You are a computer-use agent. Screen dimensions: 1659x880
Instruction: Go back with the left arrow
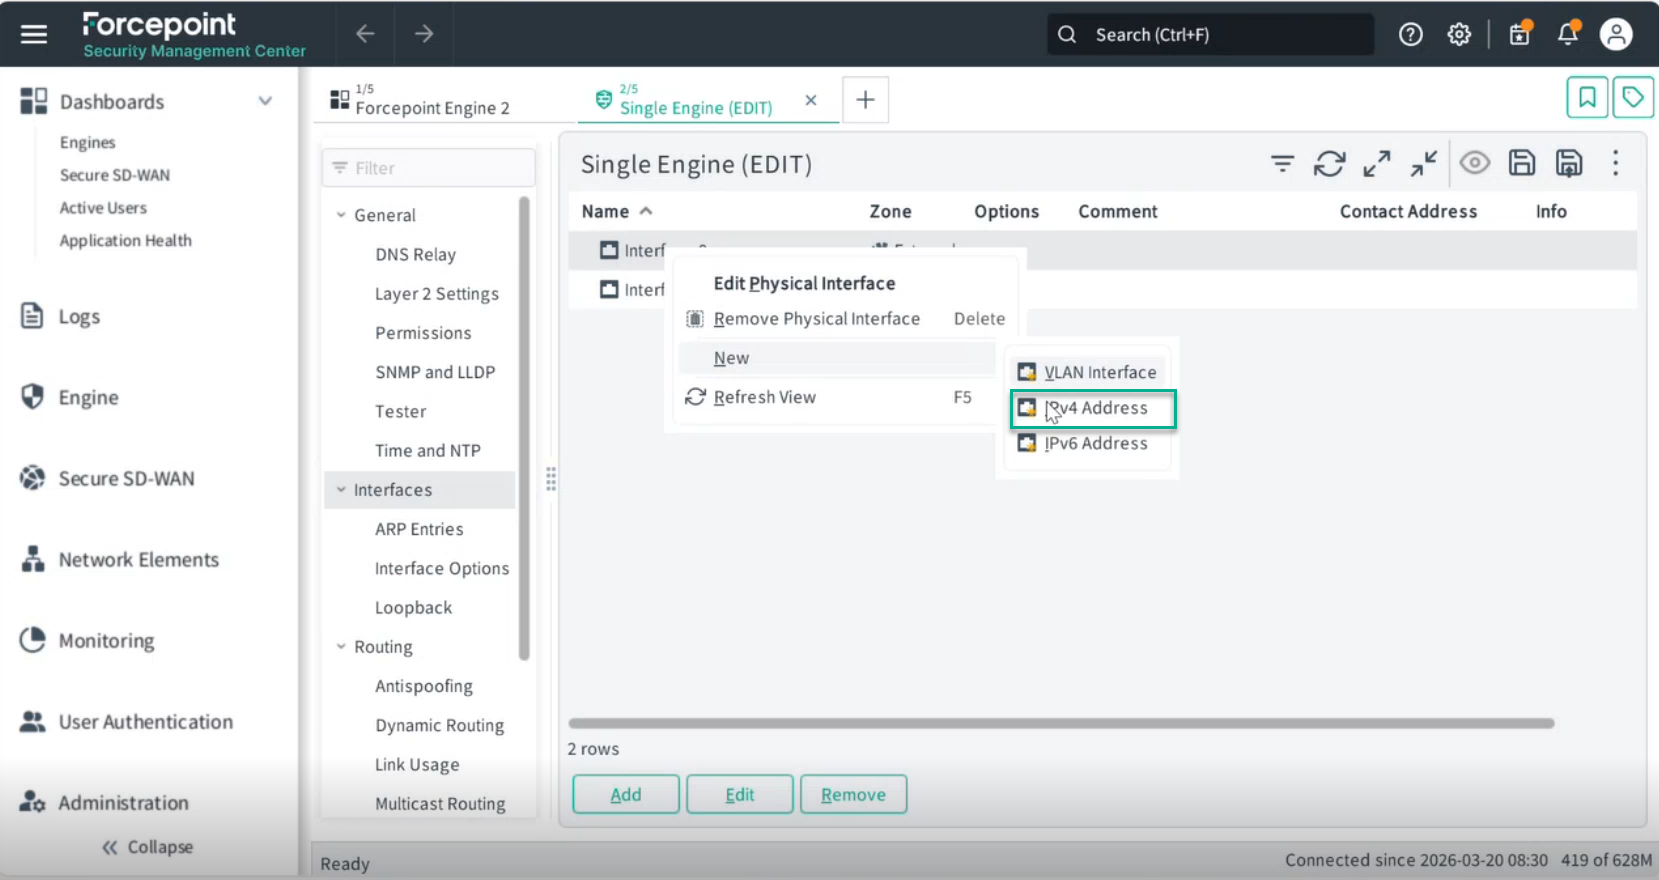365,34
